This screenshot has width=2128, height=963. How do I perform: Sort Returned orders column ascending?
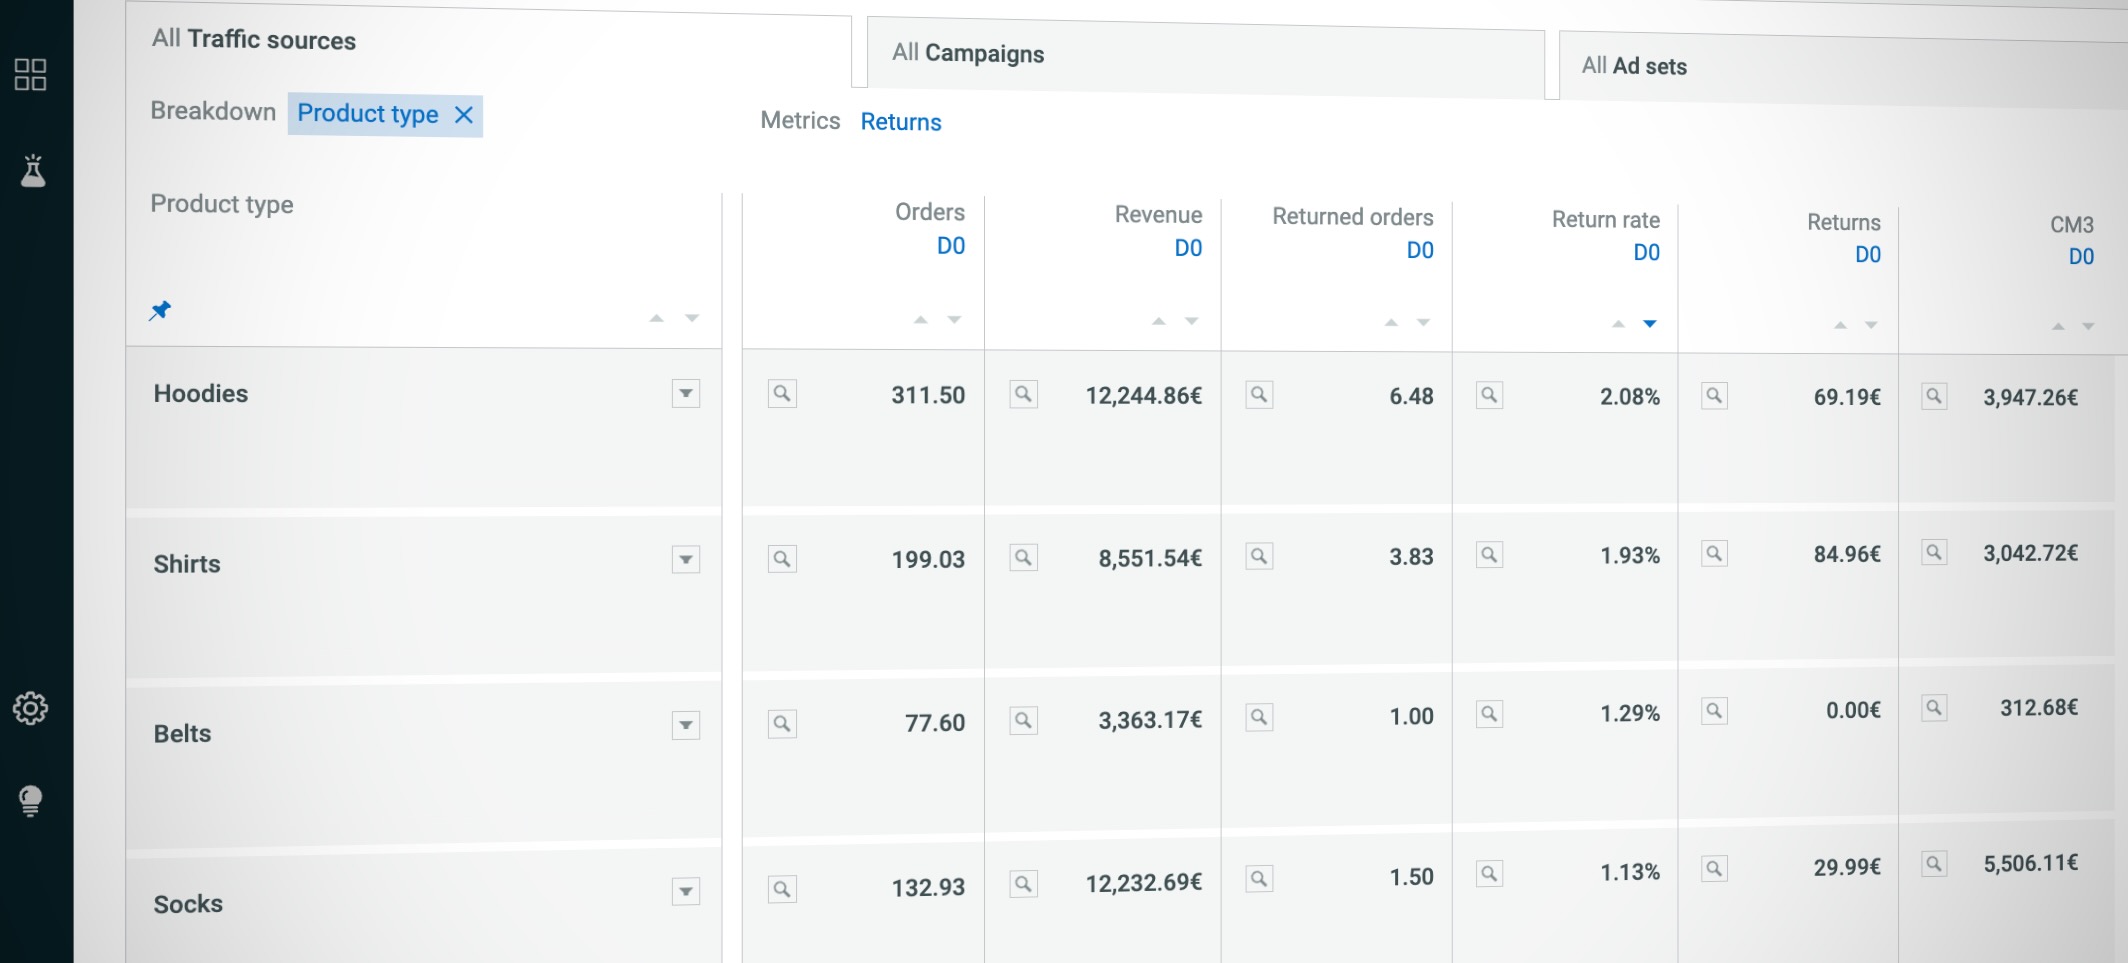click(x=1391, y=322)
